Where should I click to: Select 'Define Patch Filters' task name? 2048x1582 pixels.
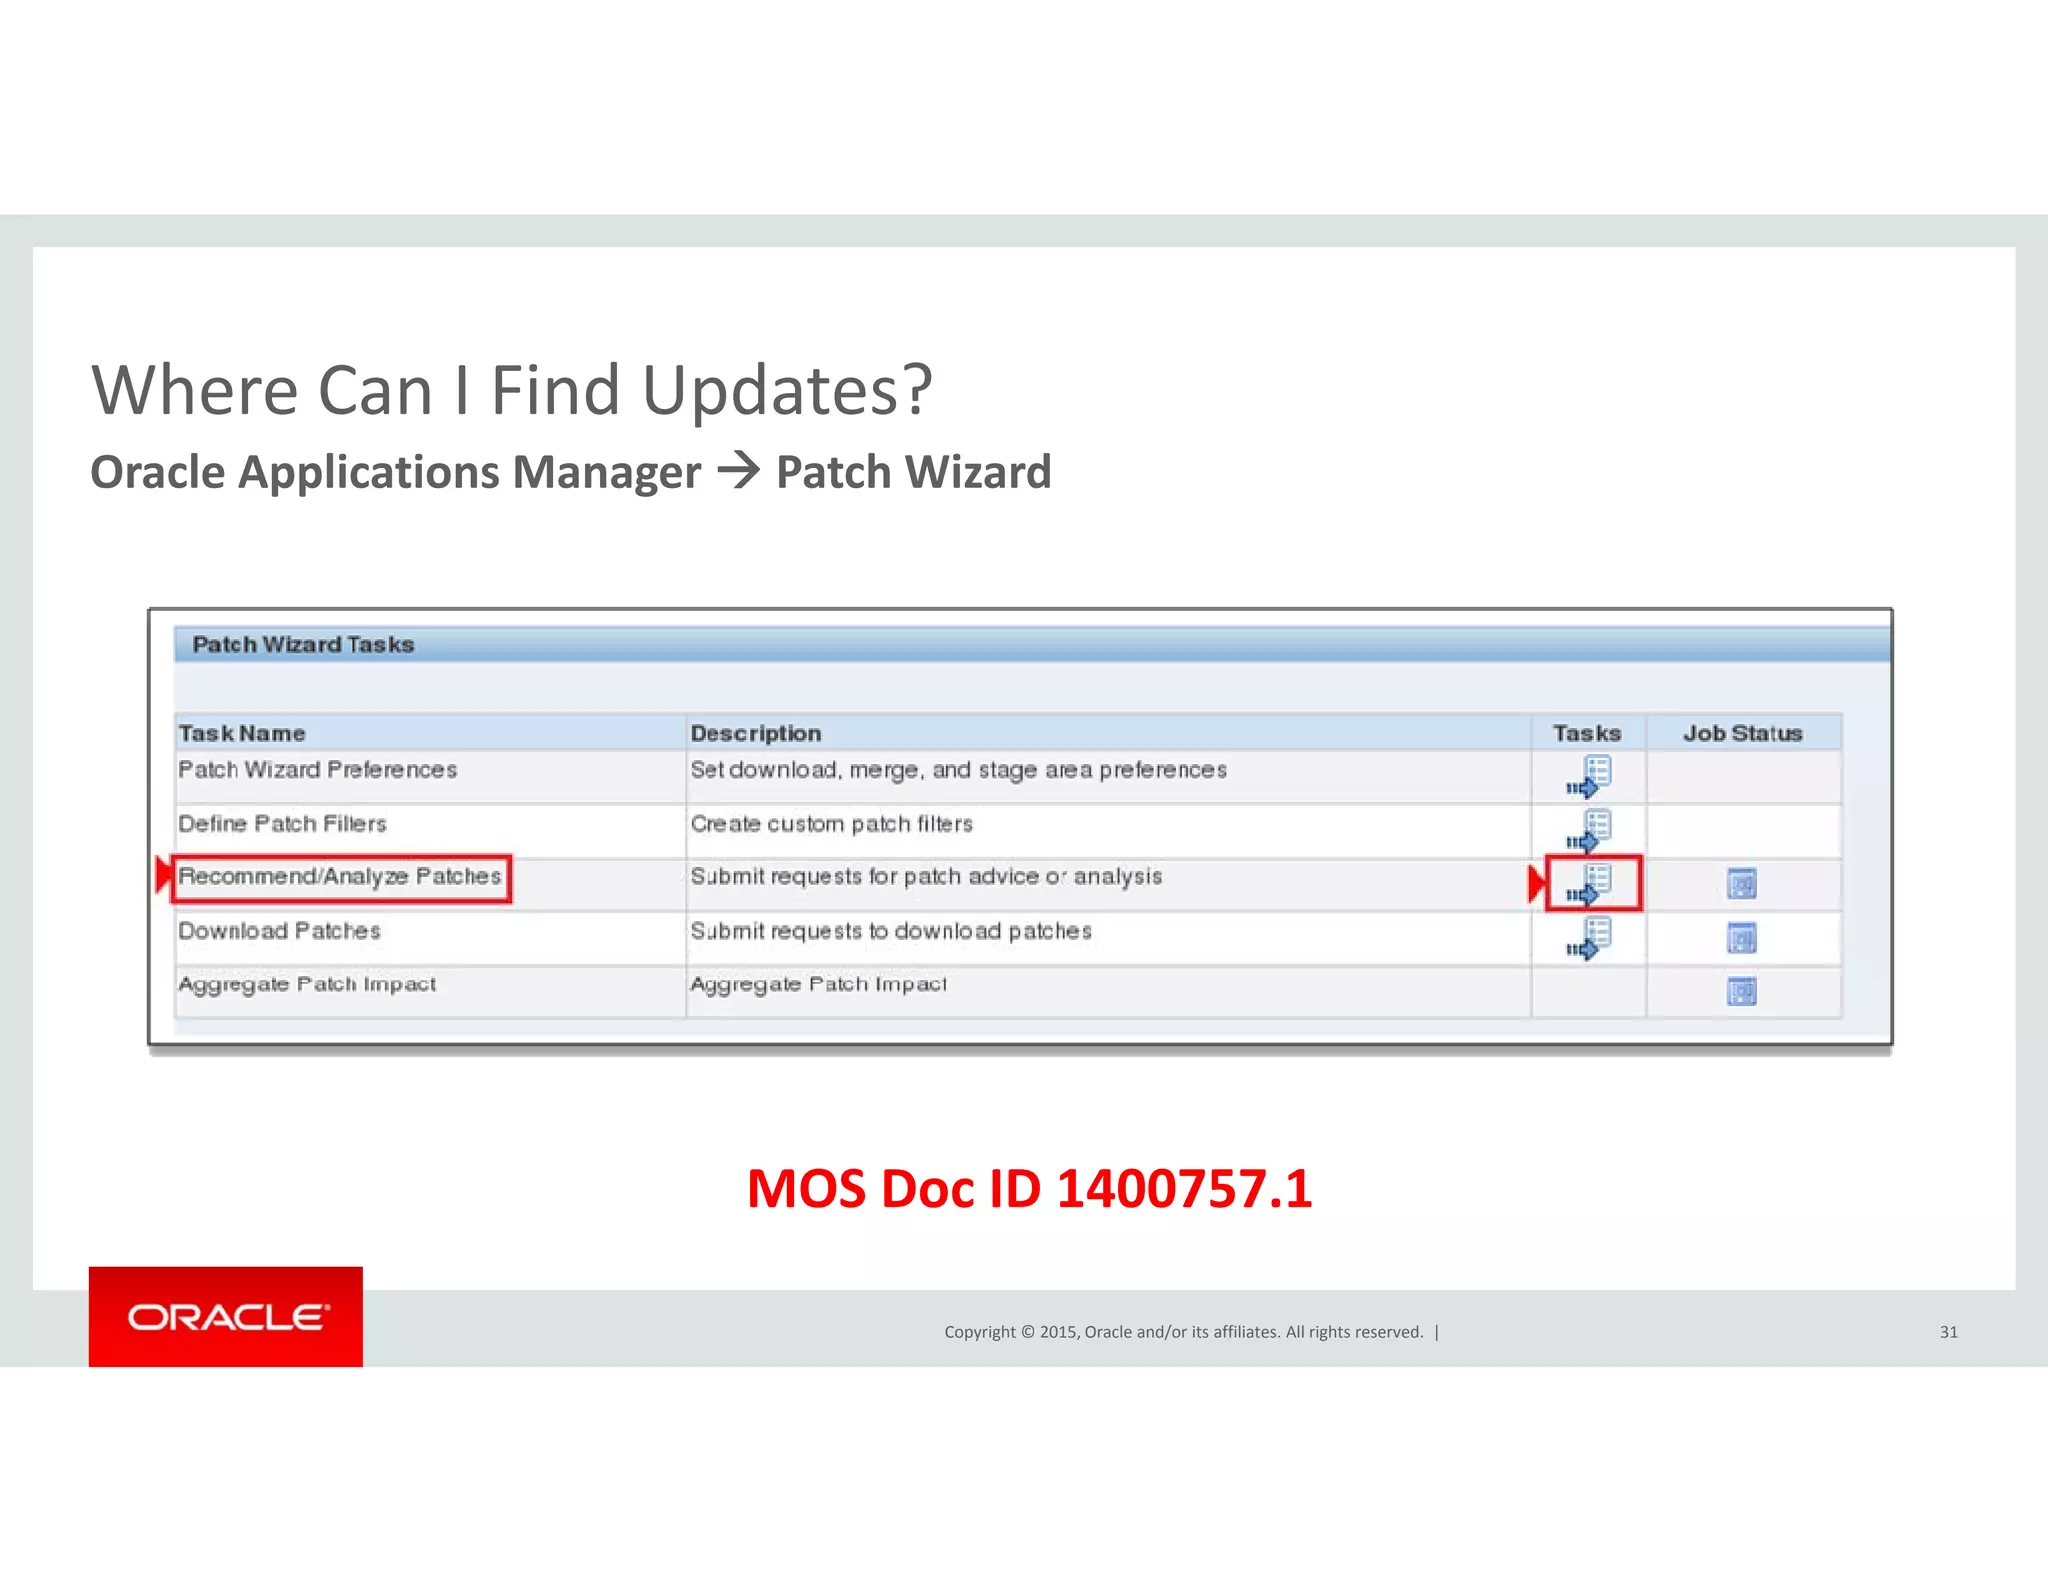tap(282, 824)
